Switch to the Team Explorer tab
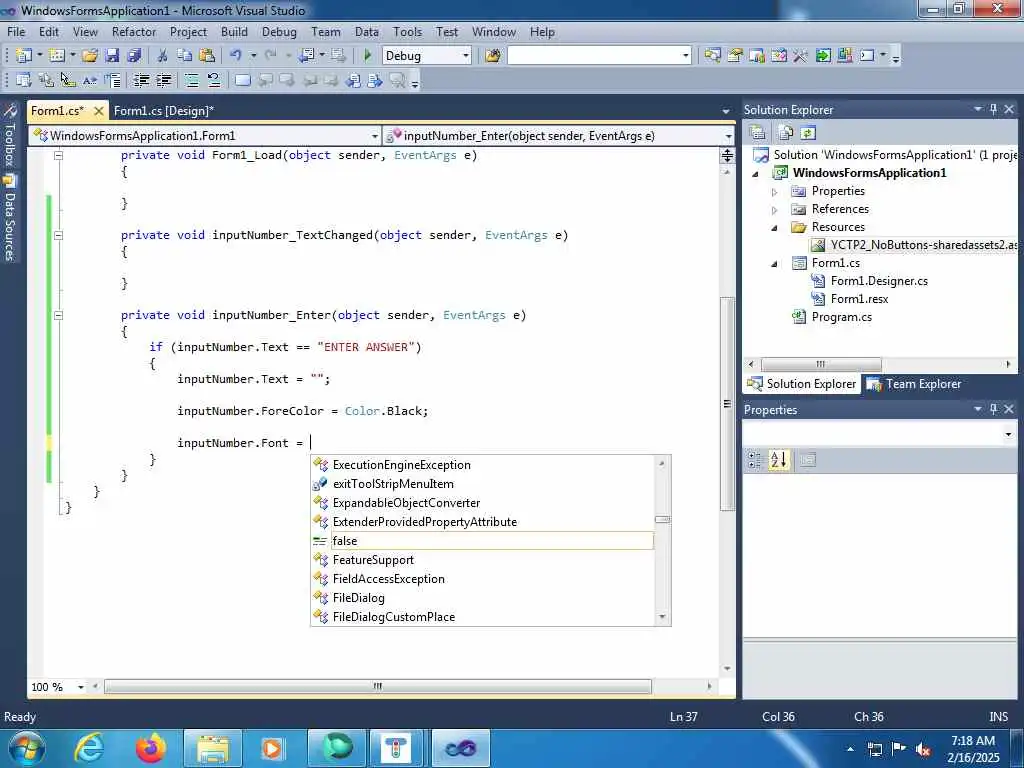This screenshot has width=1024, height=768. tap(914, 384)
